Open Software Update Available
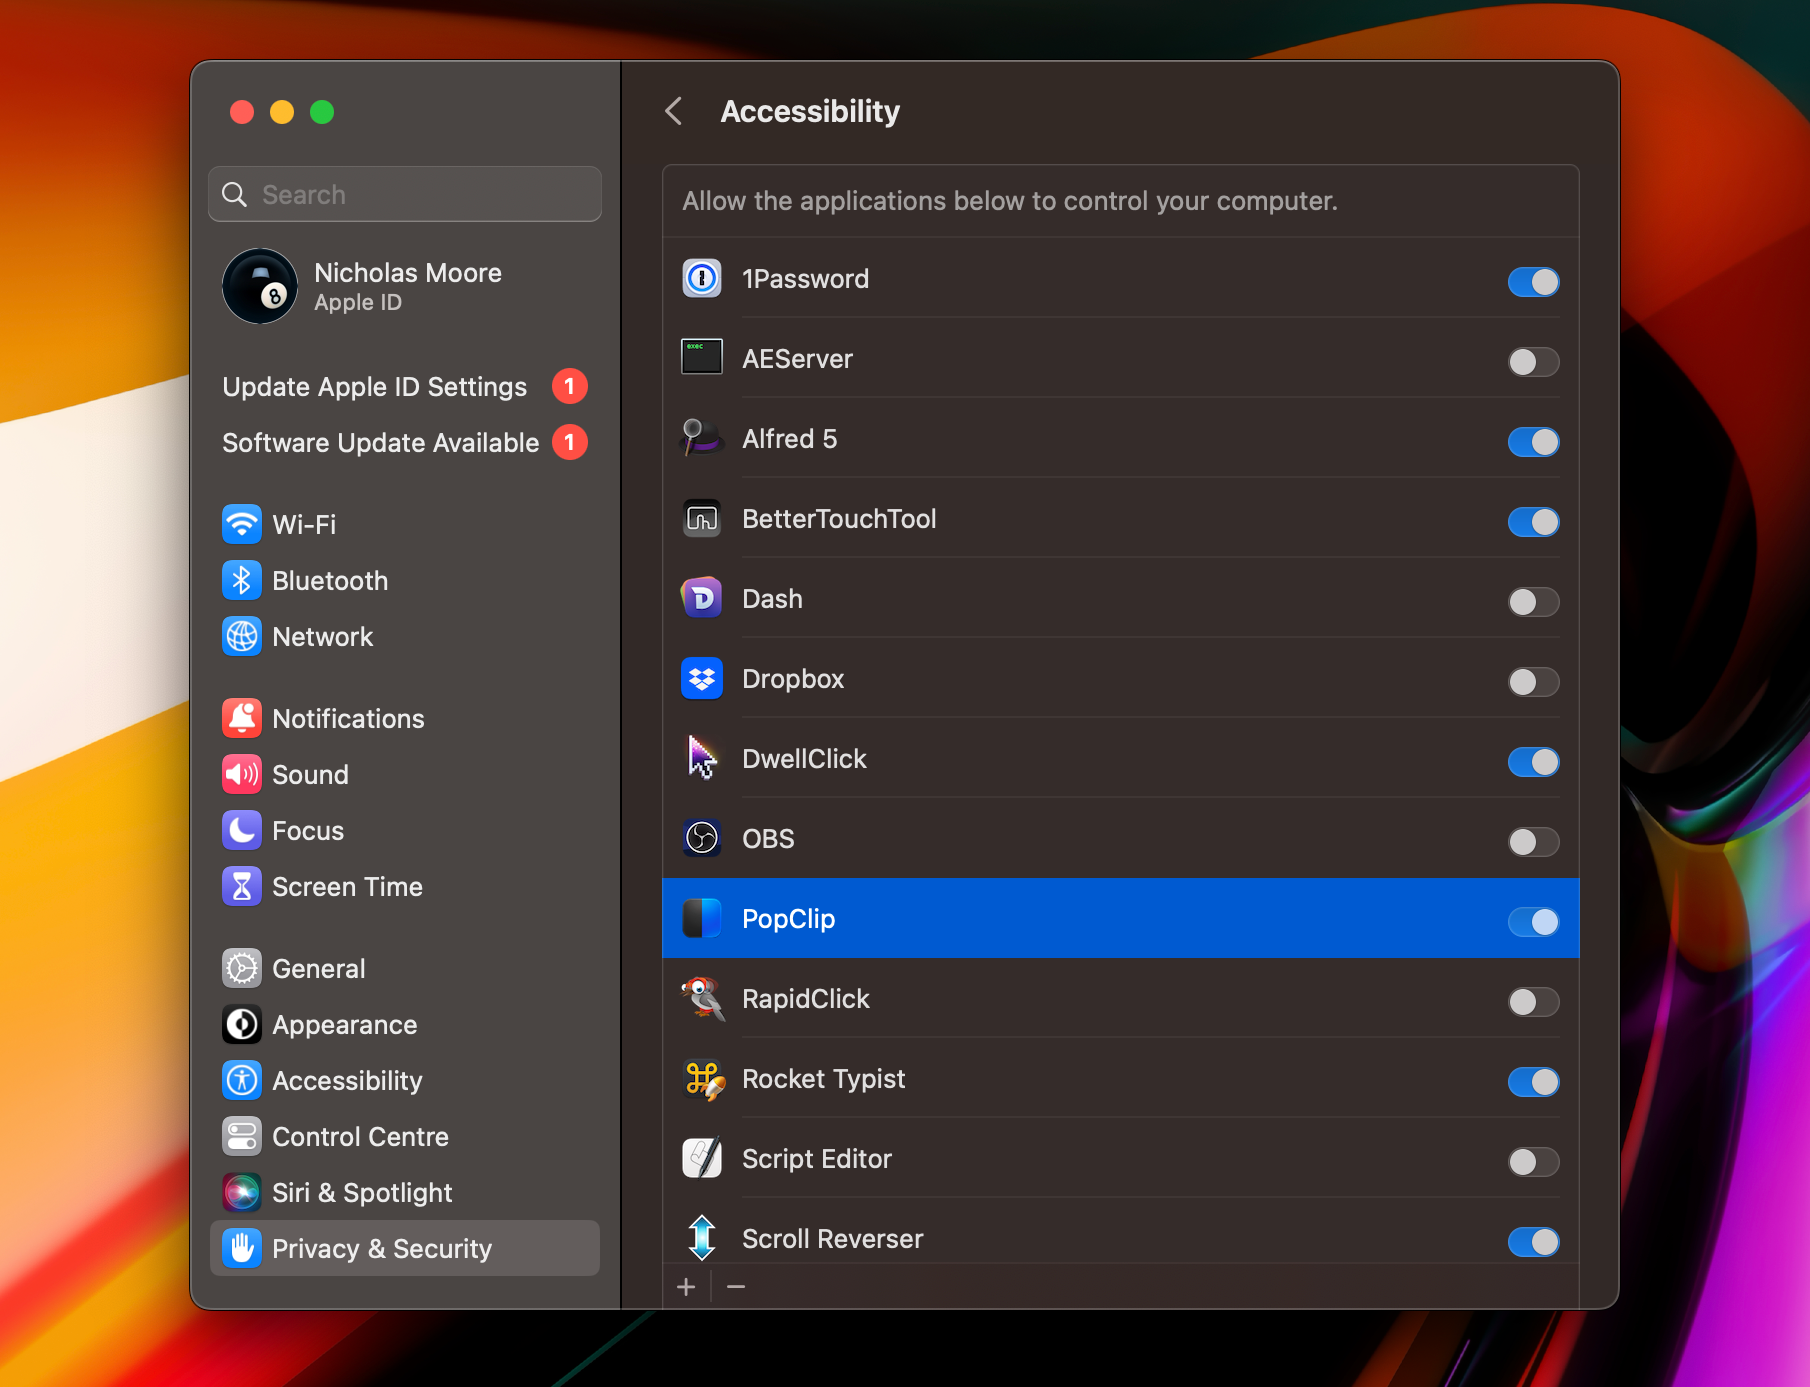 coord(404,443)
